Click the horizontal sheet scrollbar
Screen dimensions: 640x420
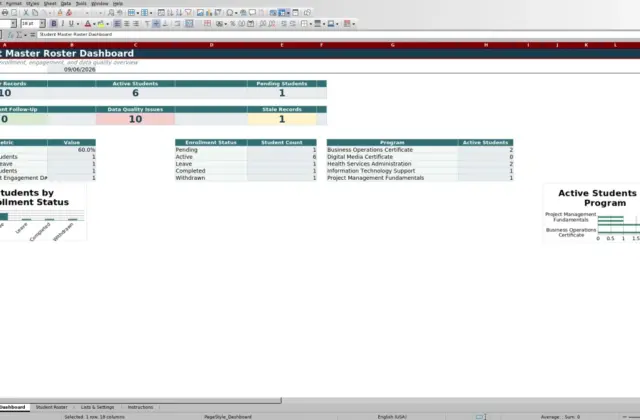[141, 400]
